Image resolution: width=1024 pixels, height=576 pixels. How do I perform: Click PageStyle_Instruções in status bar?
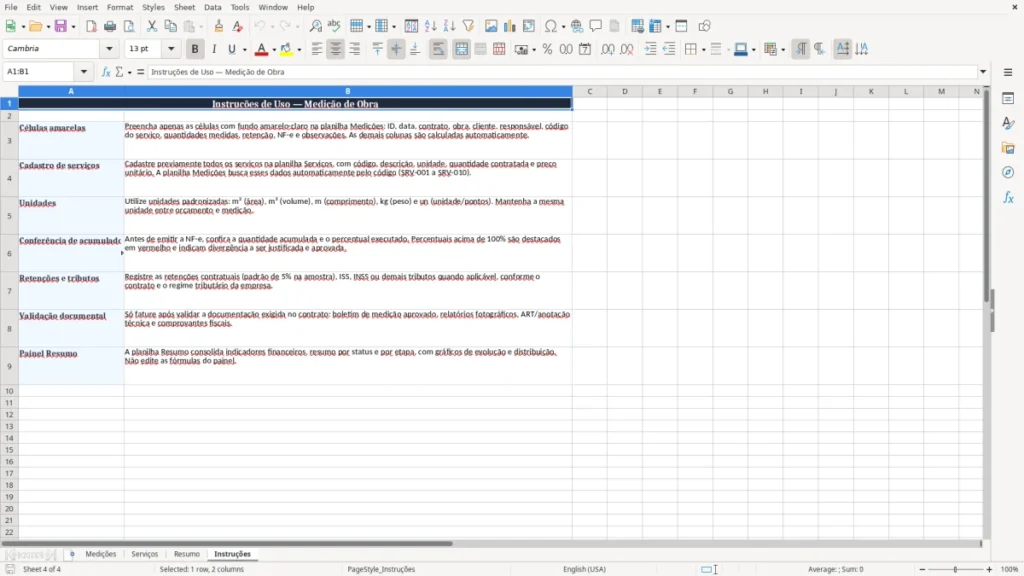[x=381, y=569]
